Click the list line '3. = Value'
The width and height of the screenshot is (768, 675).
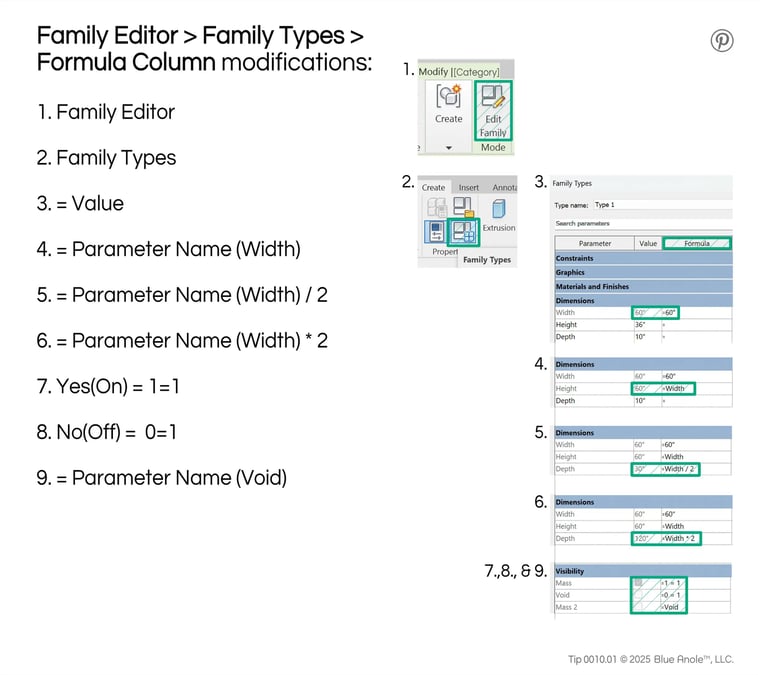coord(80,203)
